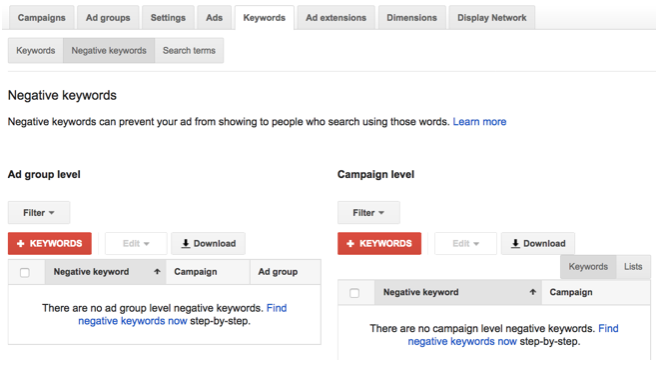Screen dimensions: 660x365
Task: Add keywords at Campaign level
Action: tap(379, 243)
